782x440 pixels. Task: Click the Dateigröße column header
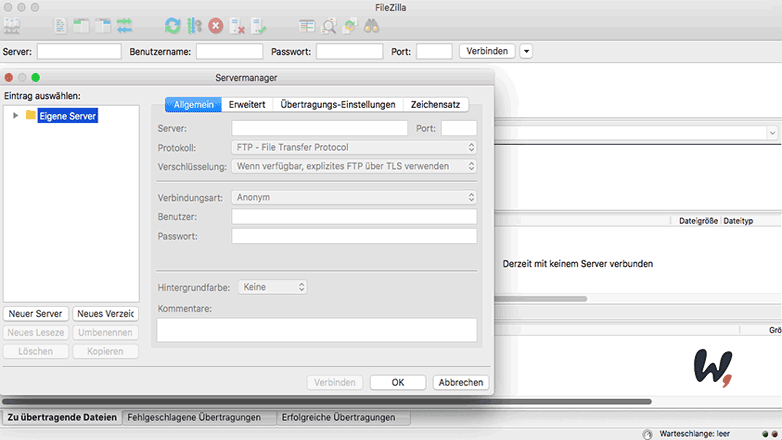click(698, 220)
